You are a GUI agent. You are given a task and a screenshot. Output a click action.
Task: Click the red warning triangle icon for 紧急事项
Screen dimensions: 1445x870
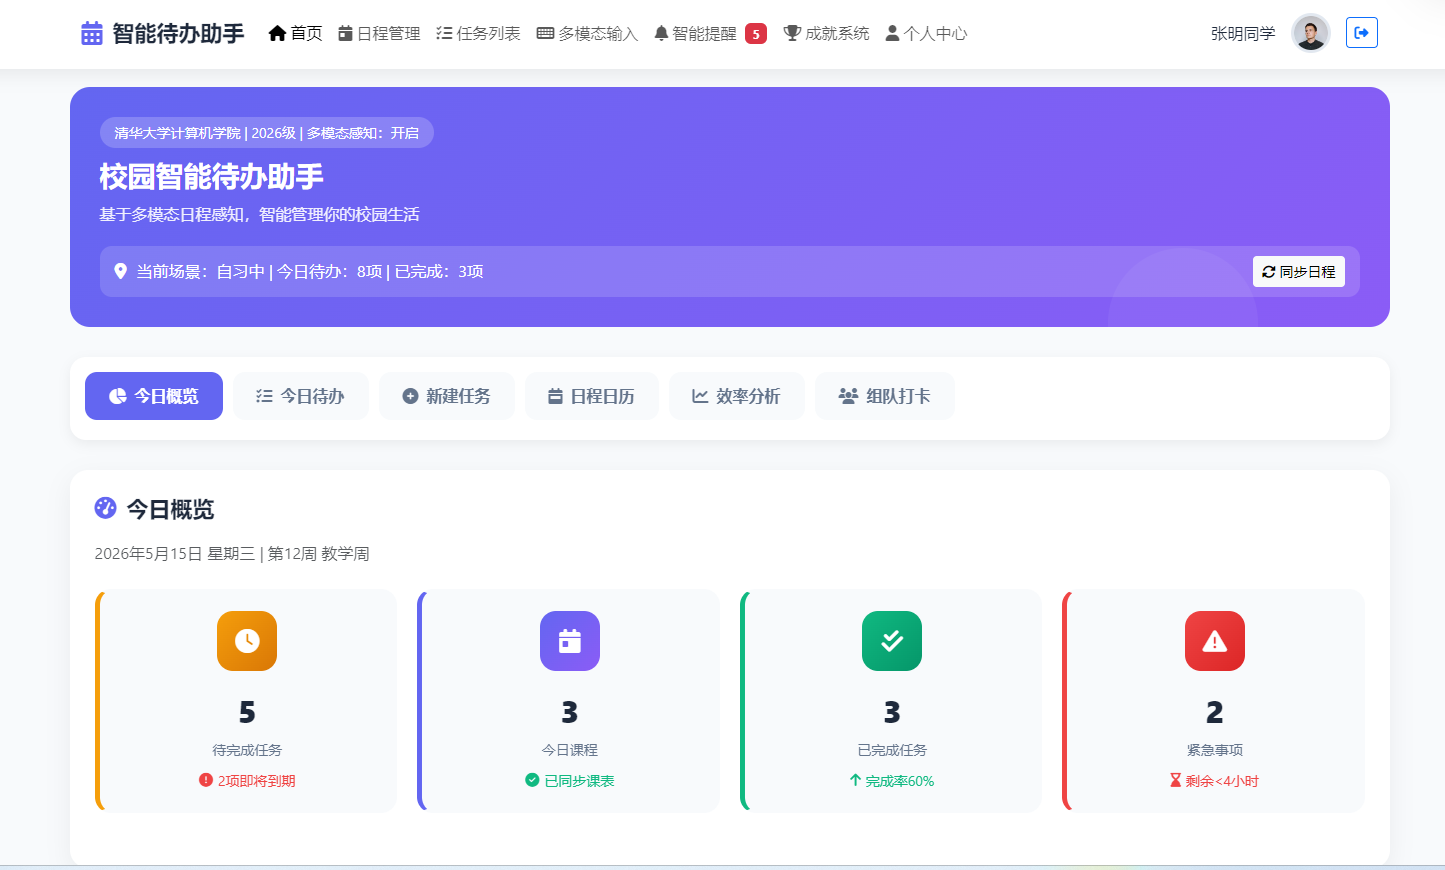click(1215, 641)
